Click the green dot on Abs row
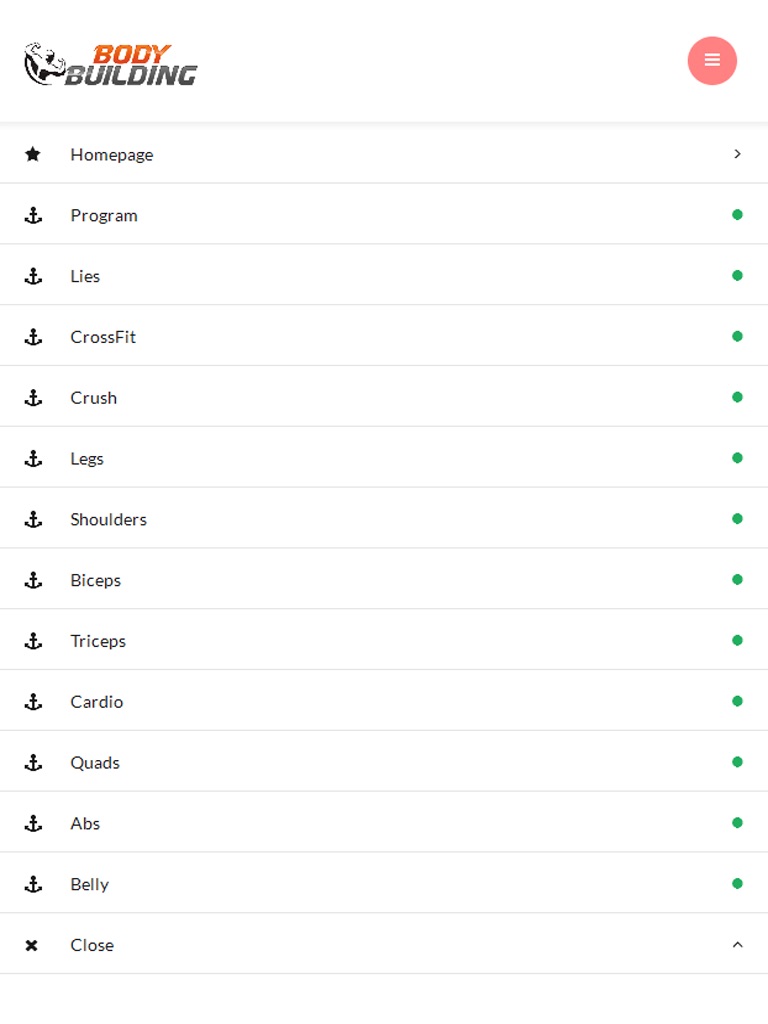The height and width of the screenshot is (1024, 768). tap(737, 823)
